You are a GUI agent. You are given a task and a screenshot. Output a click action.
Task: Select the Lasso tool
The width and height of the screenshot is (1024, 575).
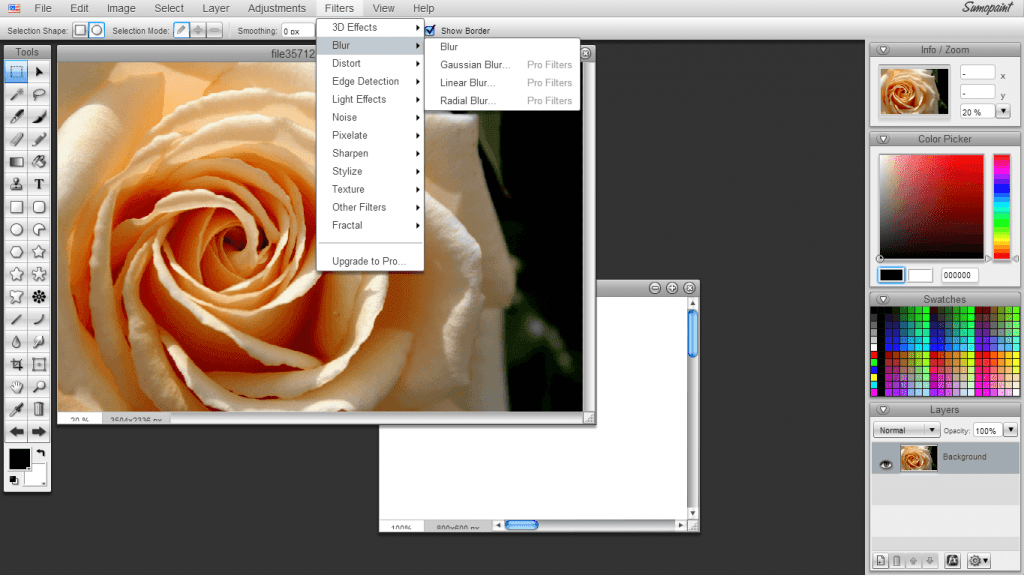pyautogui.click(x=39, y=94)
